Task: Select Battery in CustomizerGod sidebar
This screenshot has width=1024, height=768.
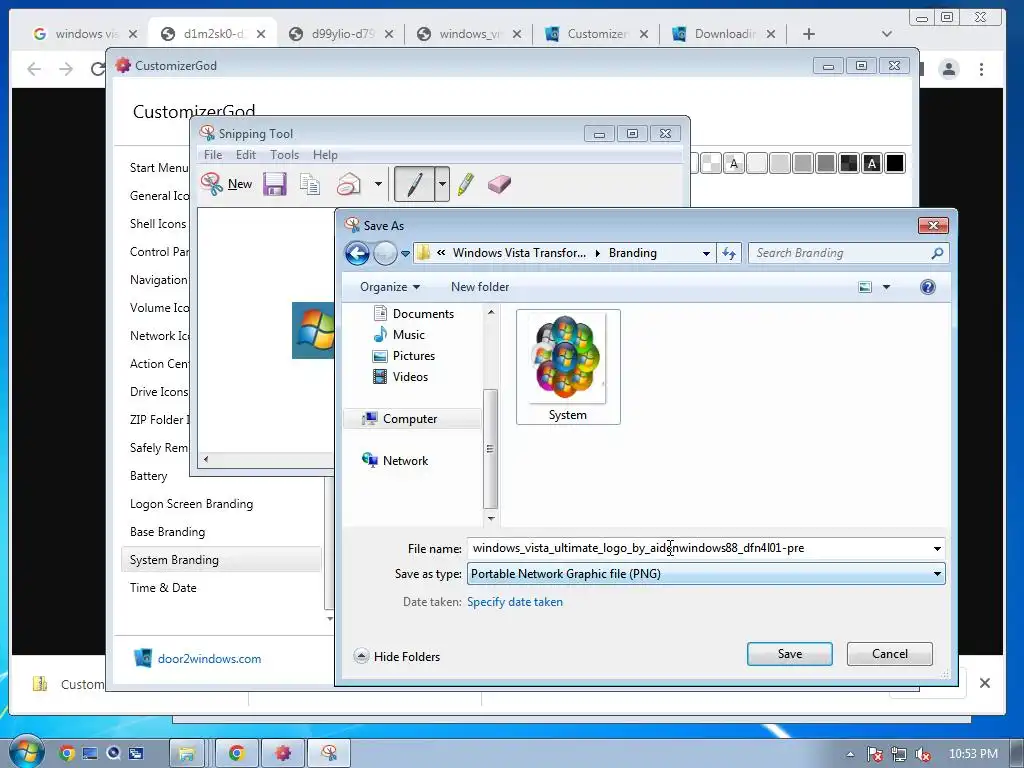Action: tap(148, 475)
